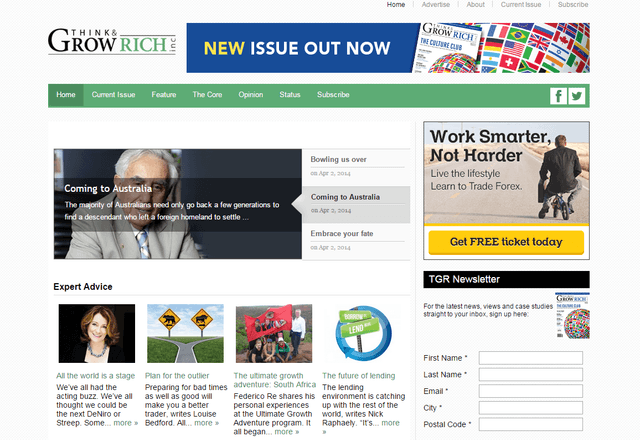Click the Think & Grow Rich logo
This screenshot has height=440, width=640.
click(112, 42)
